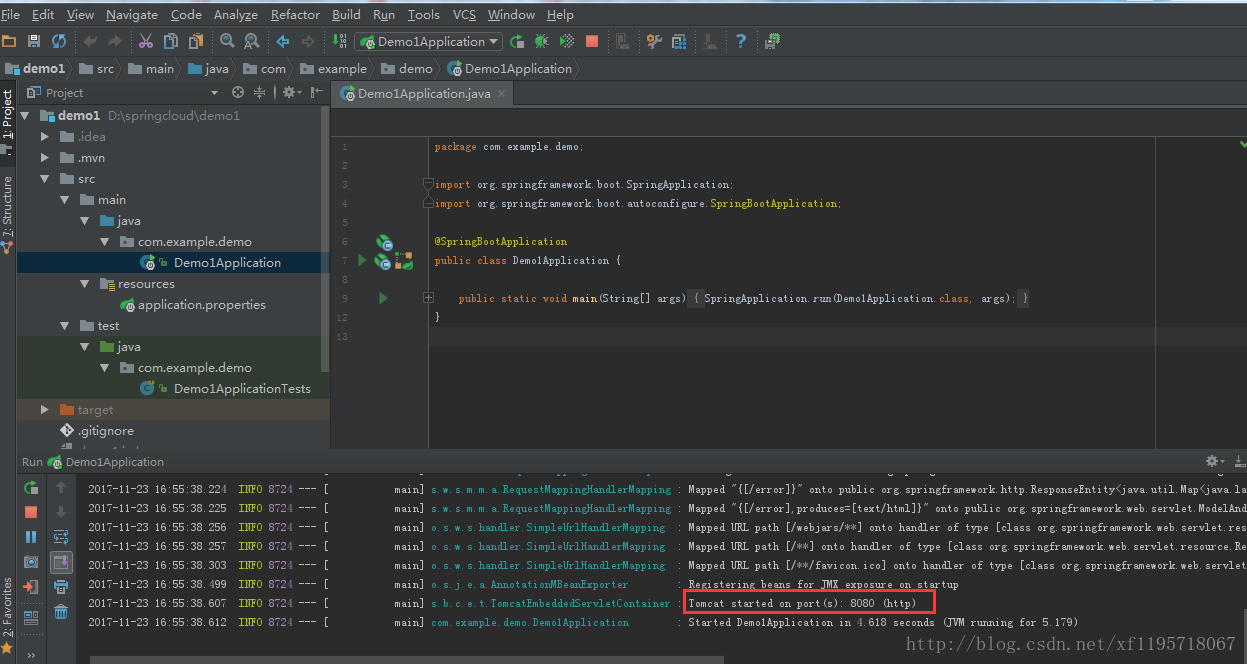Clear all console output with trash icon
Viewport: 1247px width, 664px height.
coord(61,612)
